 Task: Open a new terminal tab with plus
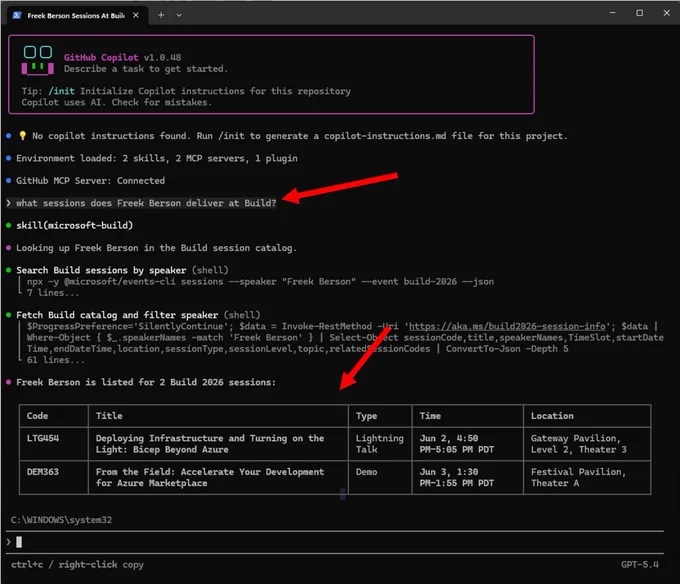tap(161, 15)
